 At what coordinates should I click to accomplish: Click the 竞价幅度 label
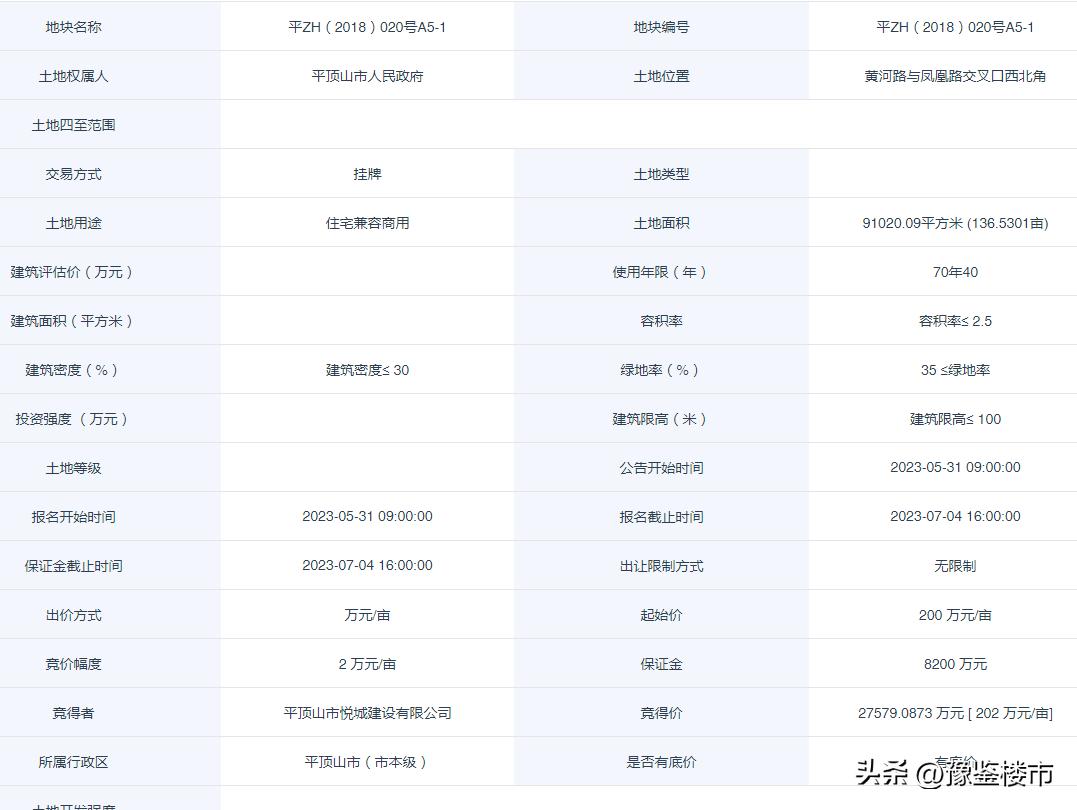tap(73, 664)
